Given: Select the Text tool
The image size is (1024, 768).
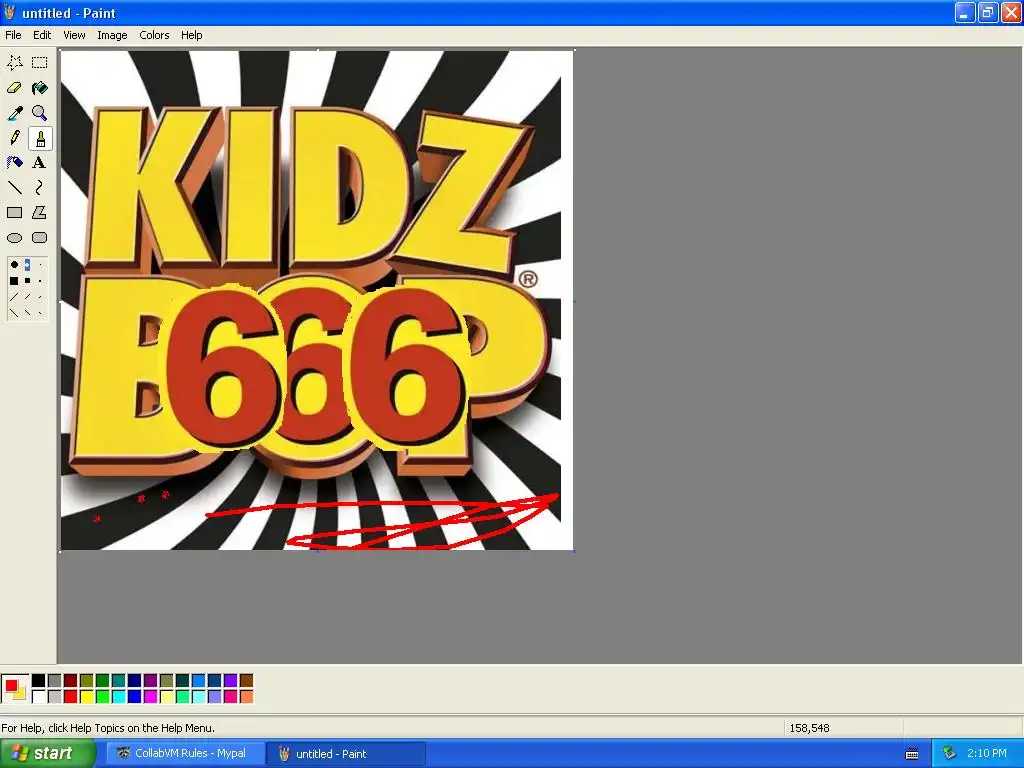Looking at the screenshot, I should (40, 163).
